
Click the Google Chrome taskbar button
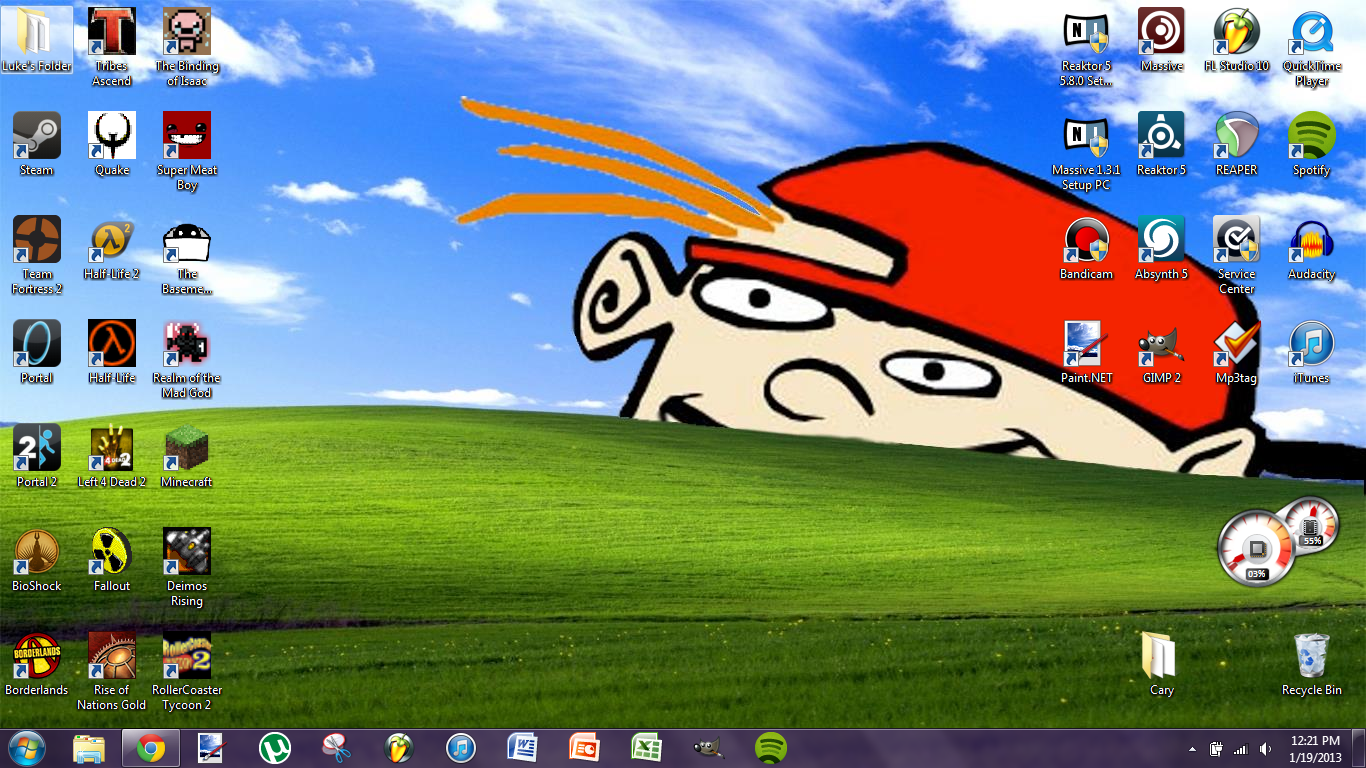[x=151, y=748]
